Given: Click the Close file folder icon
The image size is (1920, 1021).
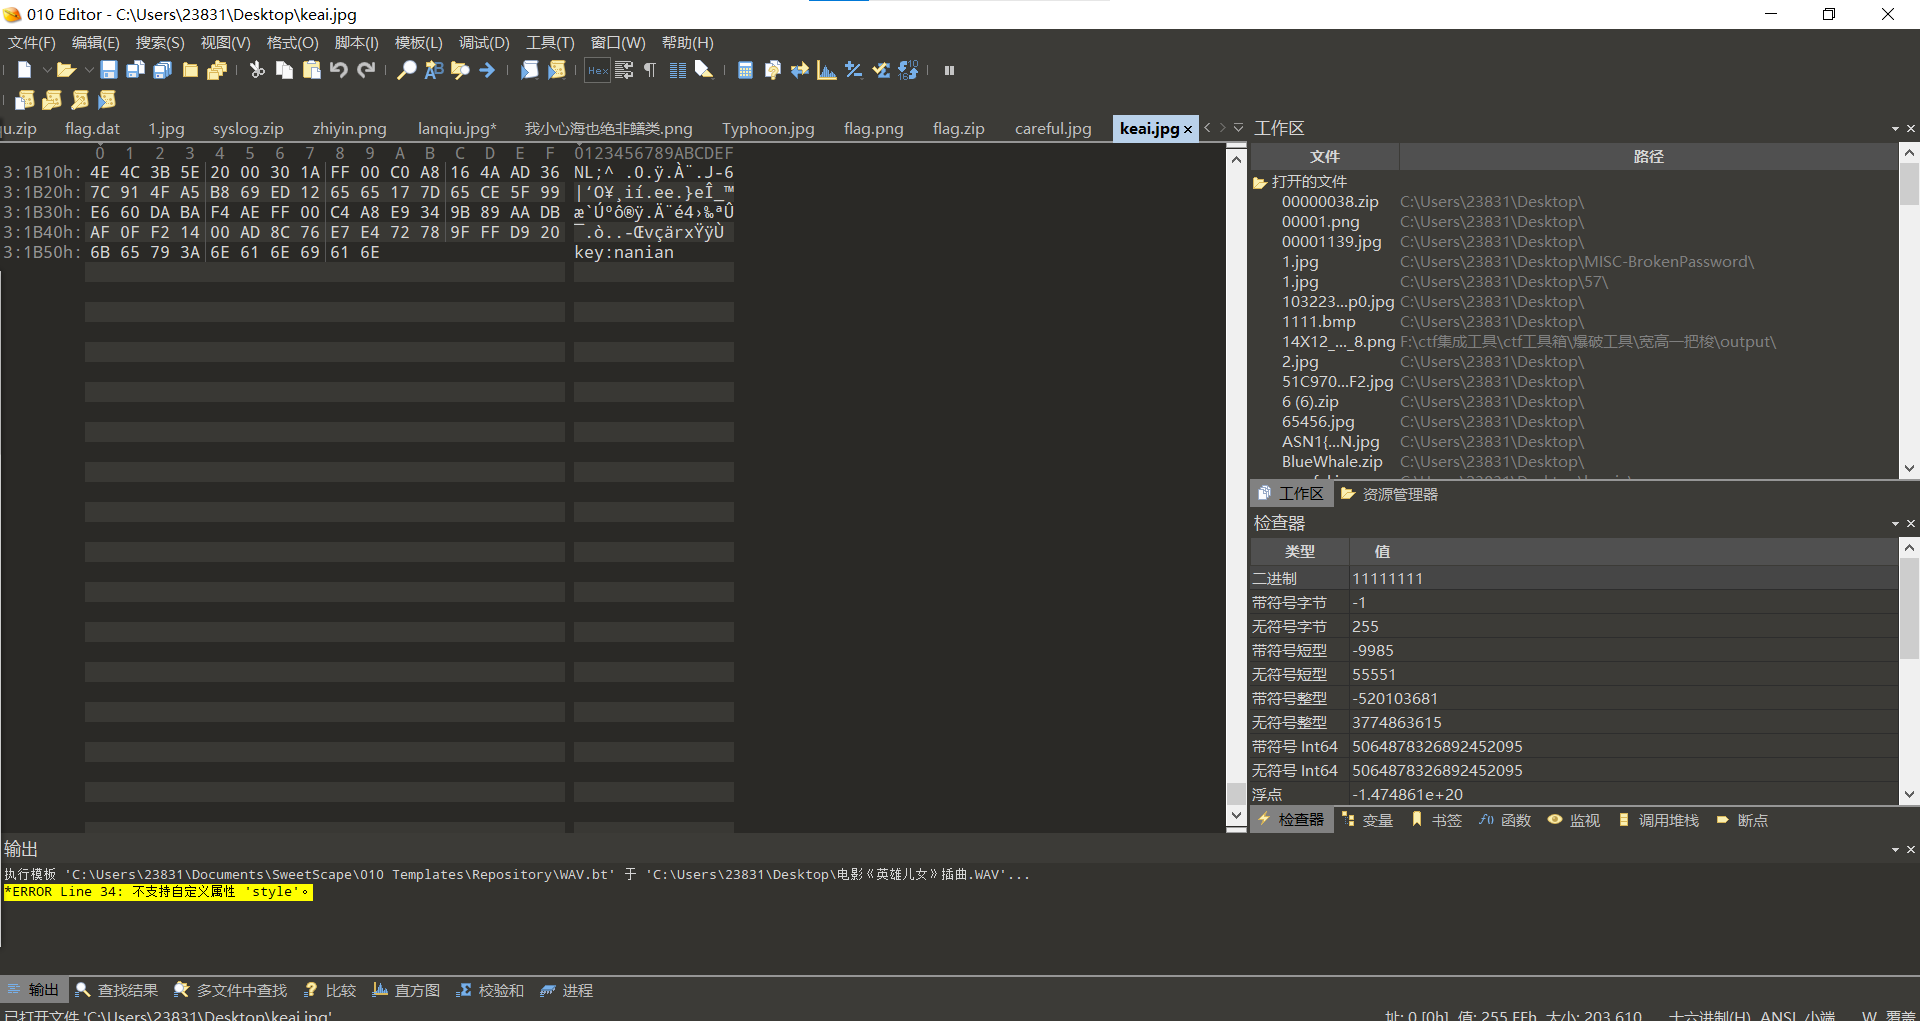Looking at the screenshot, I should pyautogui.click(x=190, y=70).
